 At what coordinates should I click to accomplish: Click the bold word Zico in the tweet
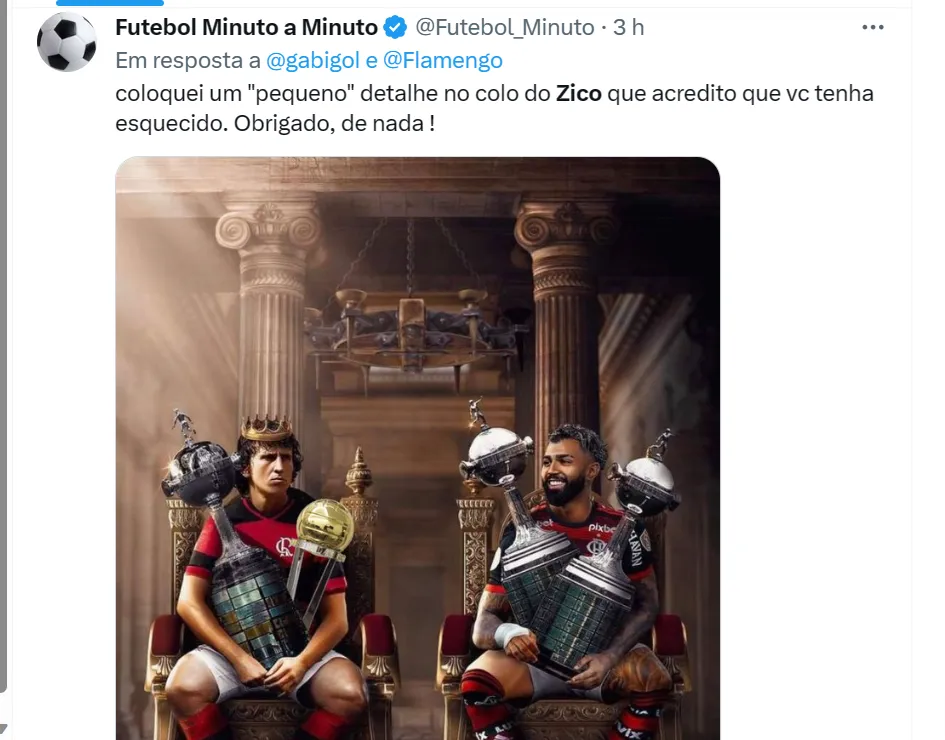point(579,93)
